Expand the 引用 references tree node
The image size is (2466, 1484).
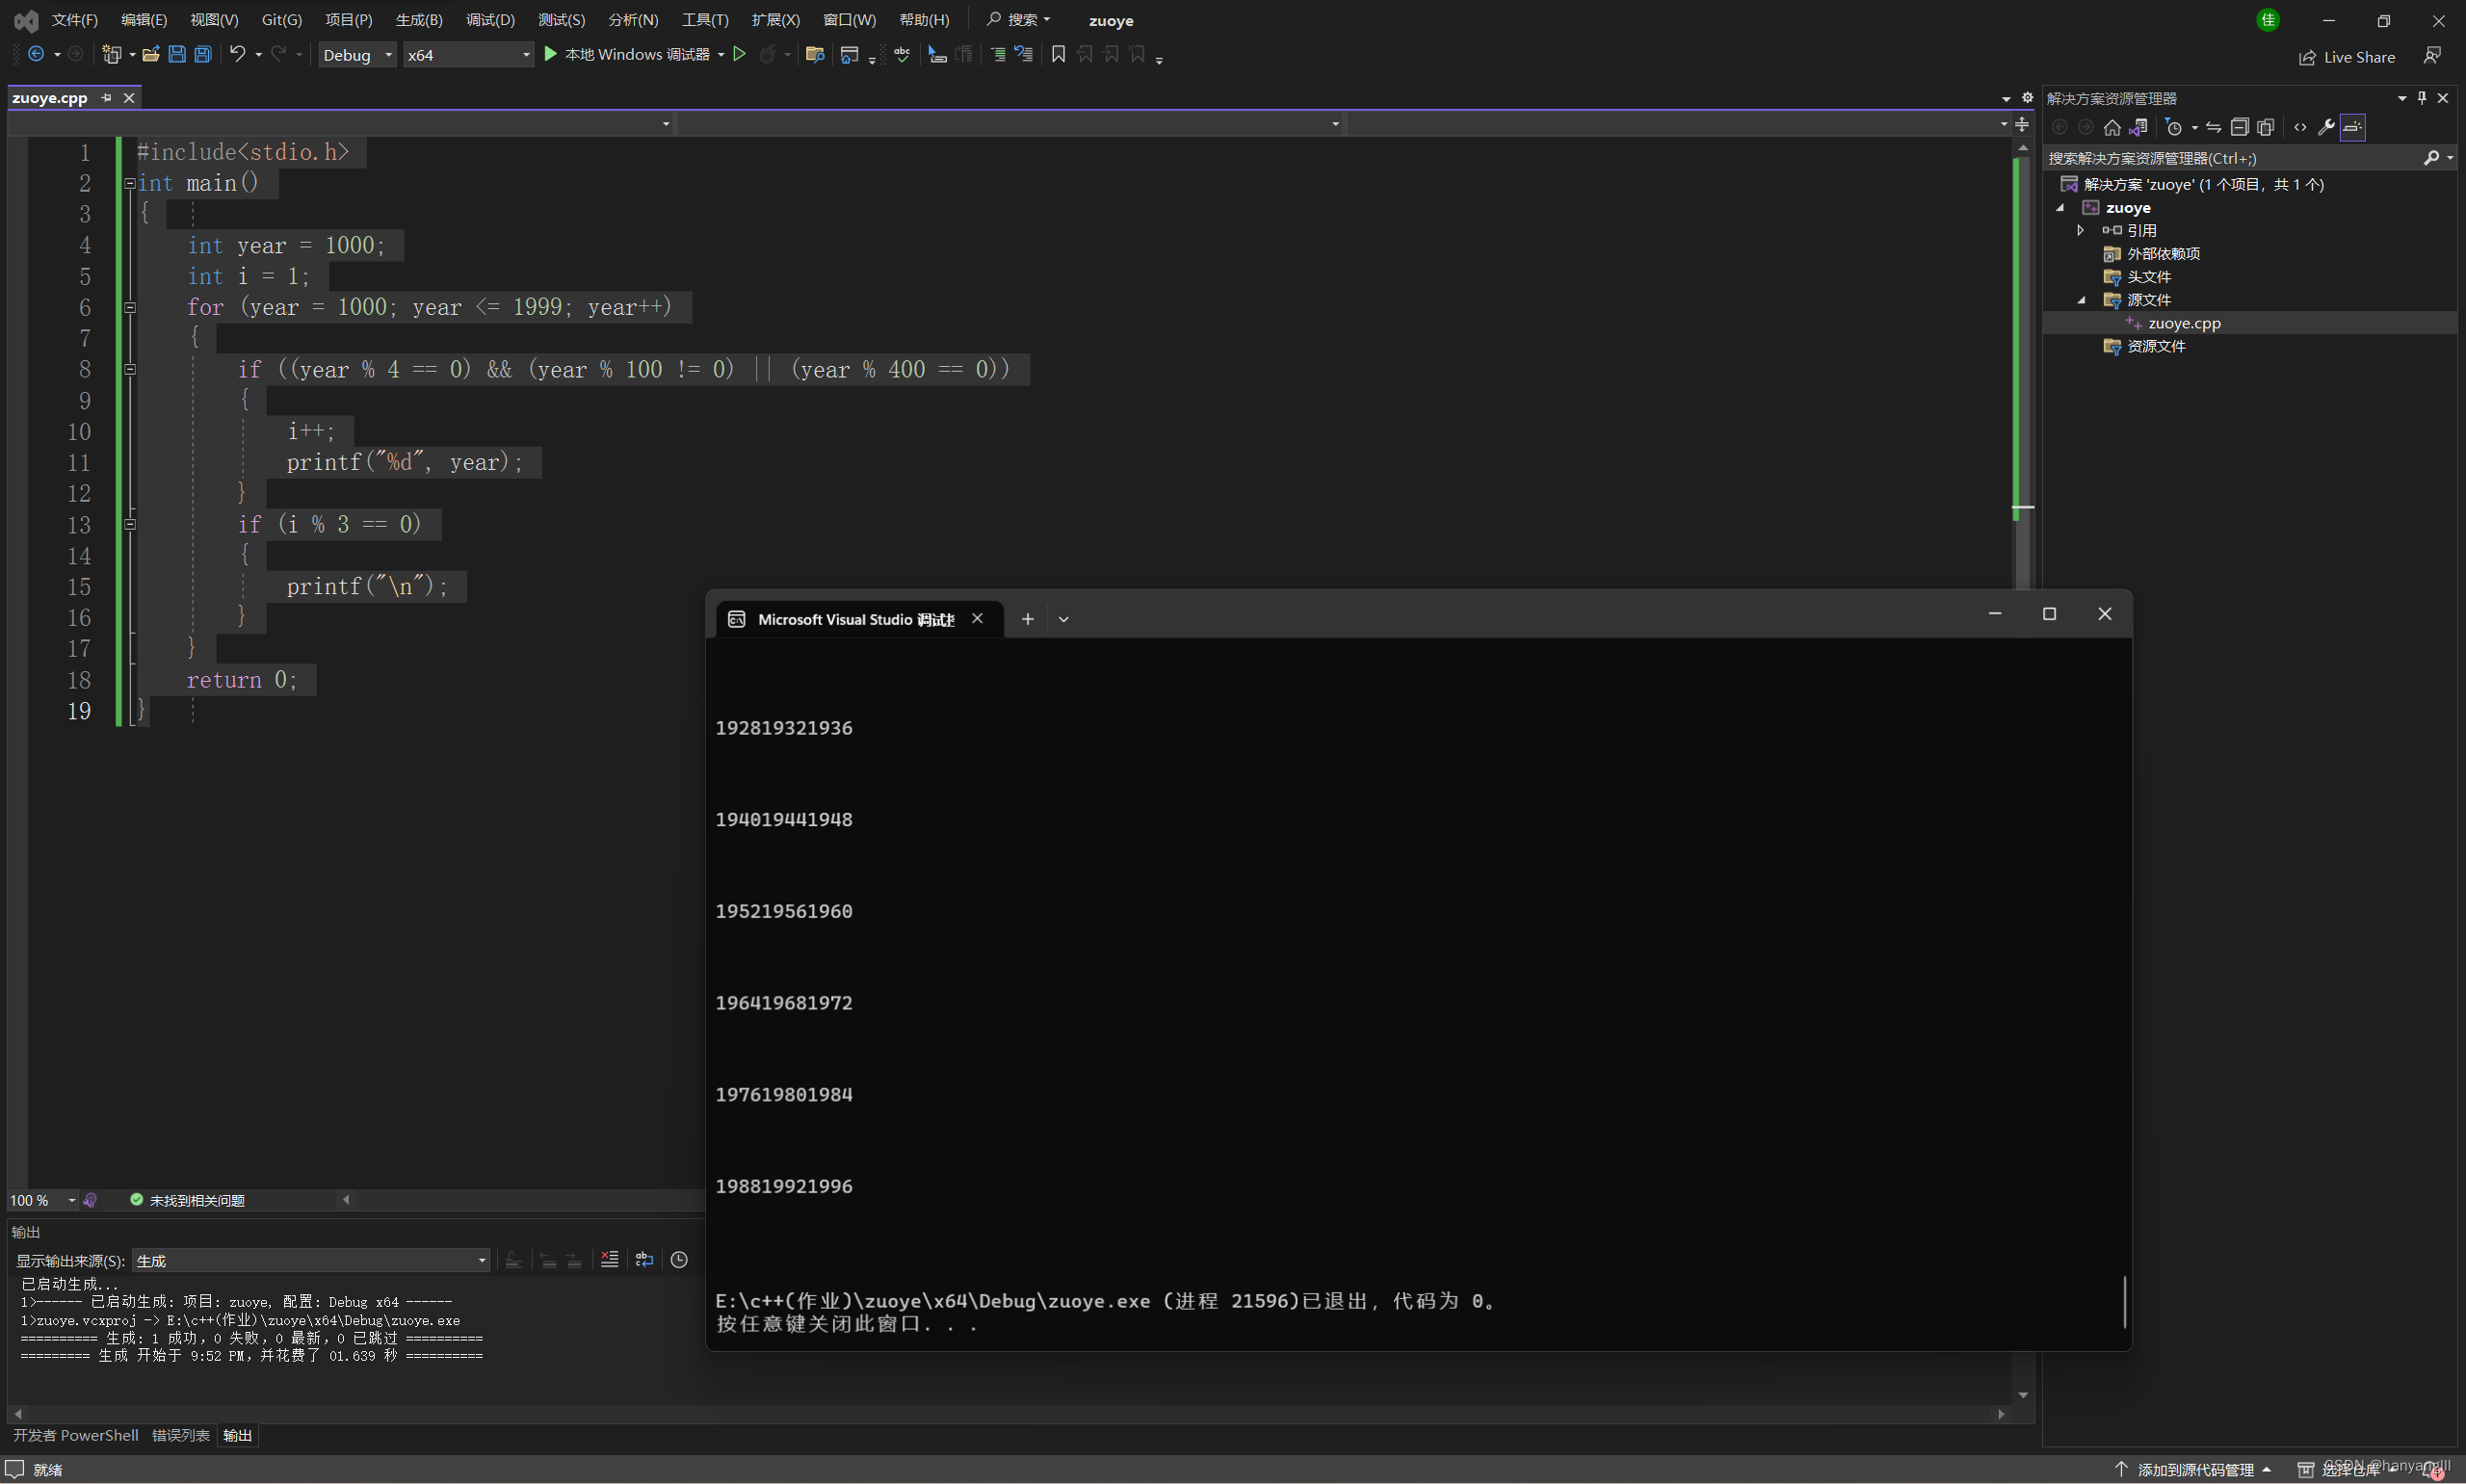2081,230
